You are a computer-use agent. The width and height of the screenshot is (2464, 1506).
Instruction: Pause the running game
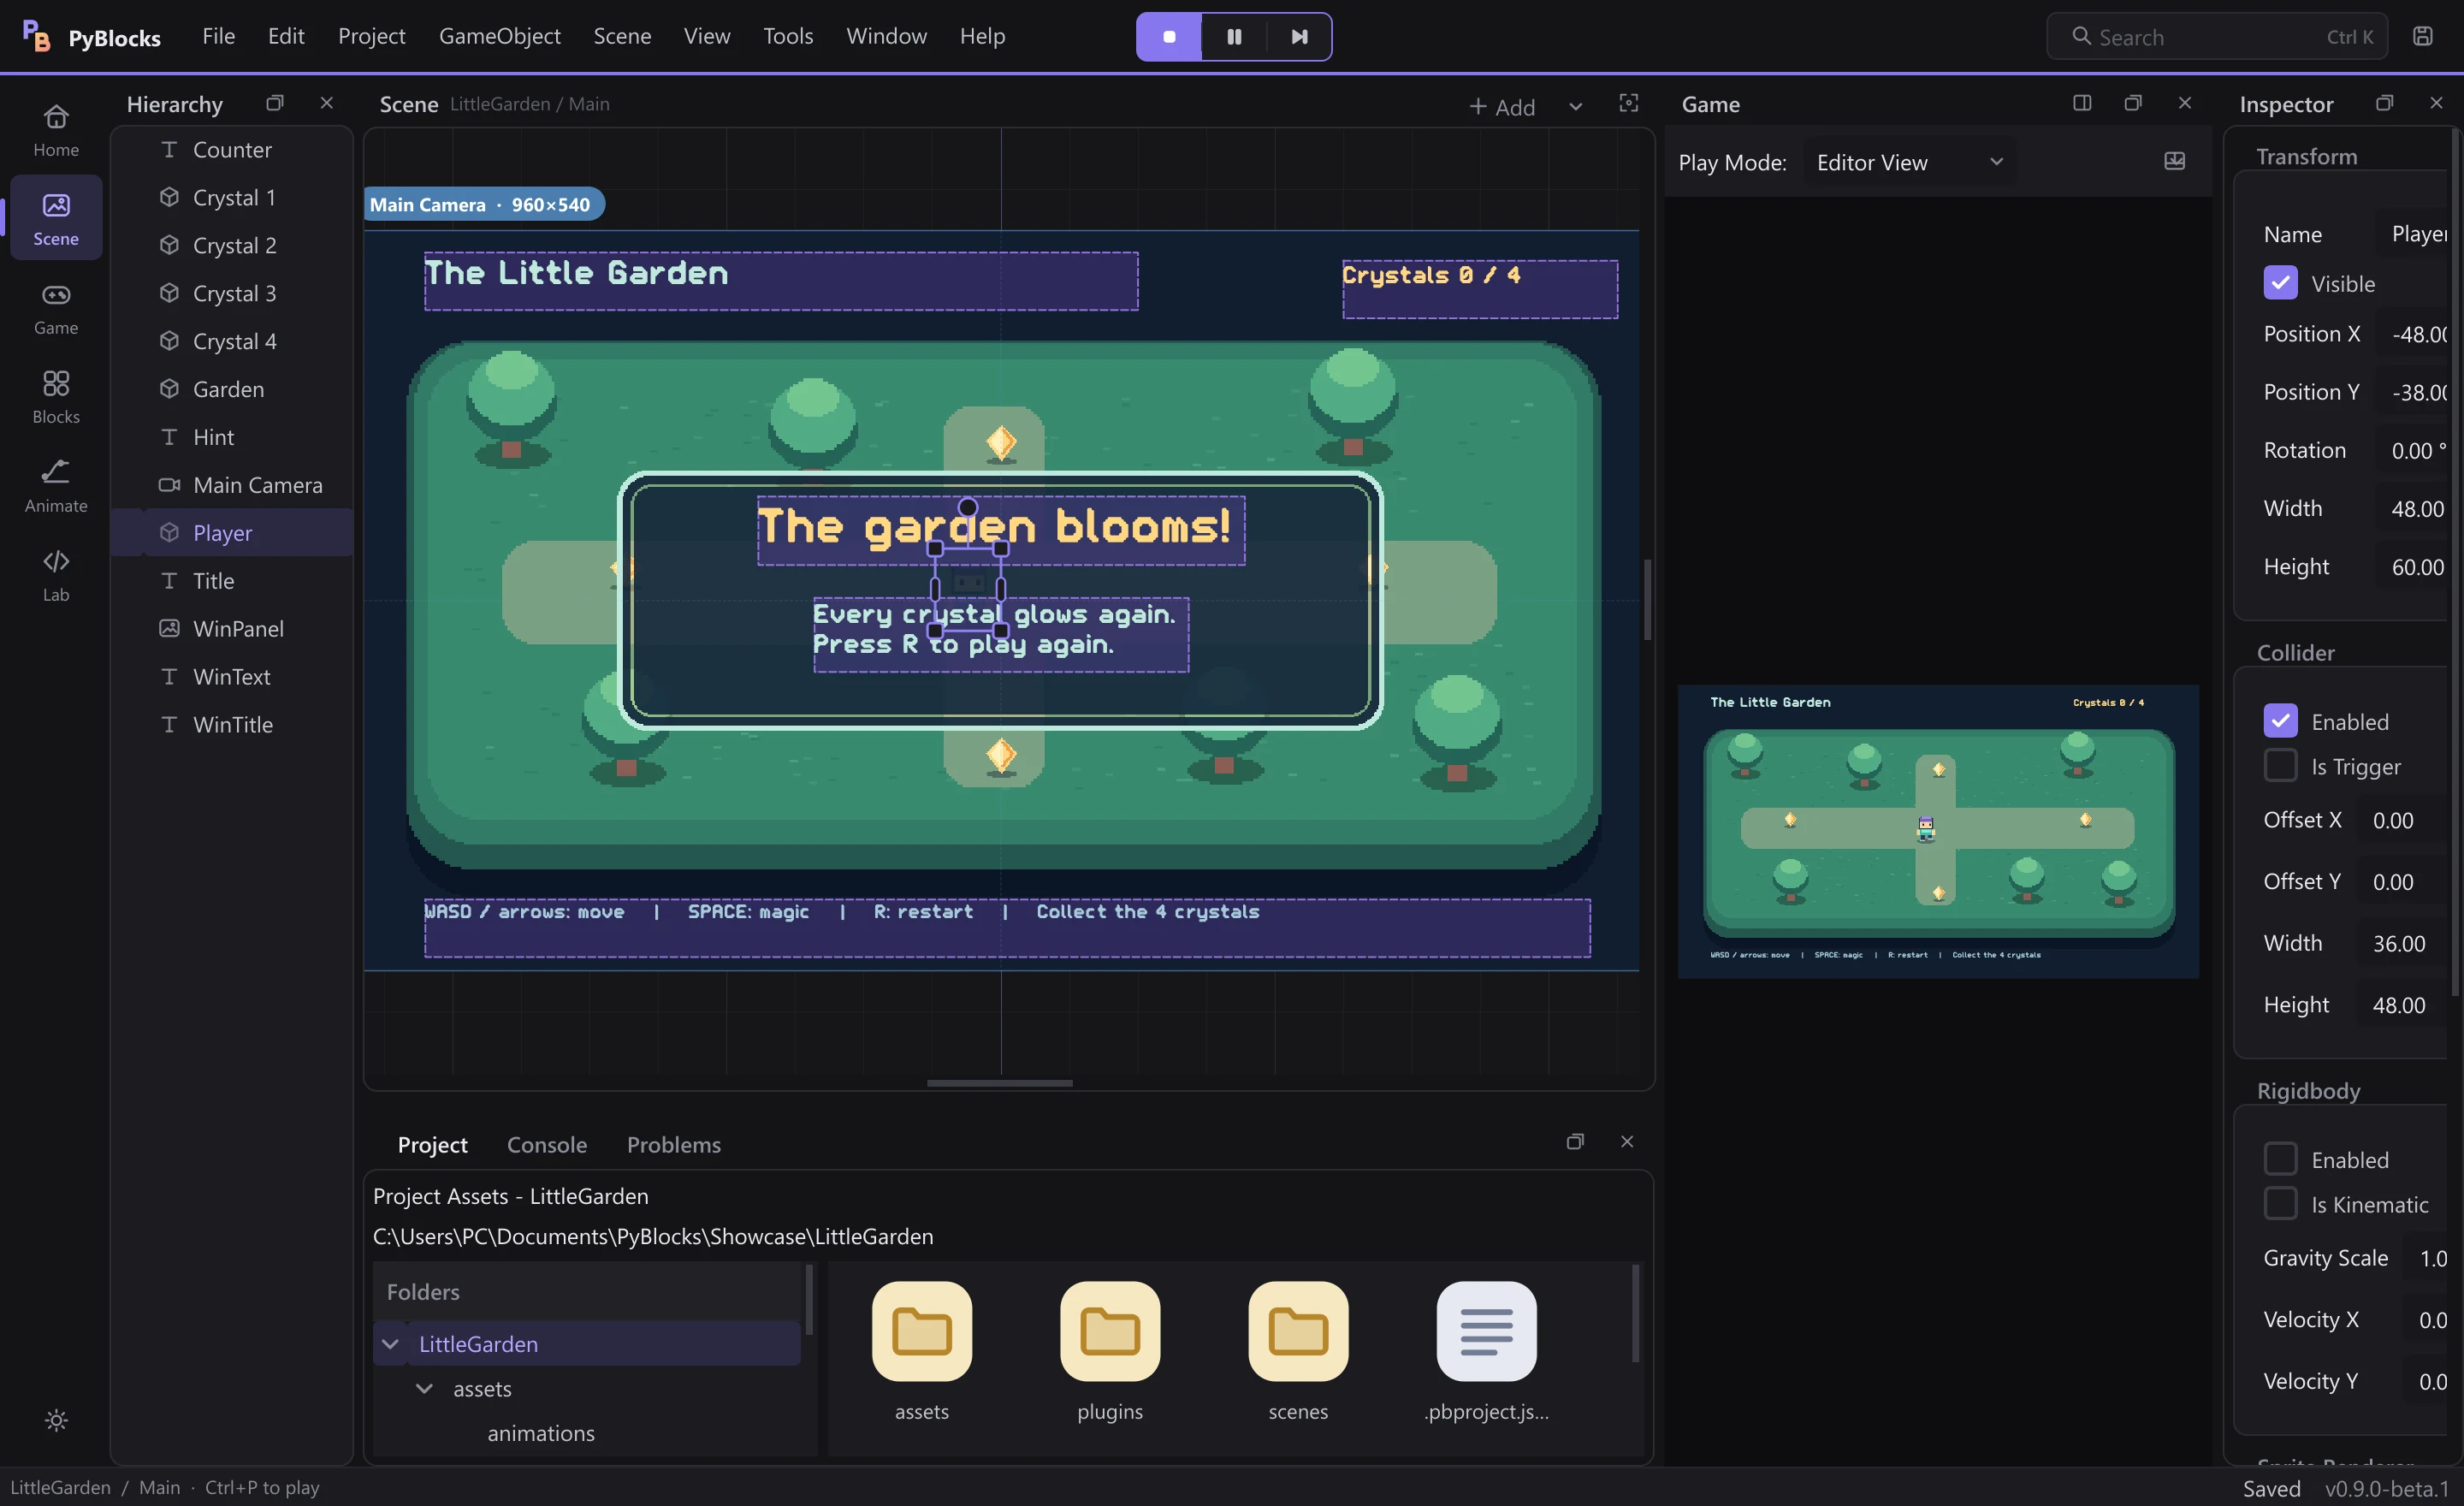pos(1234,37)
